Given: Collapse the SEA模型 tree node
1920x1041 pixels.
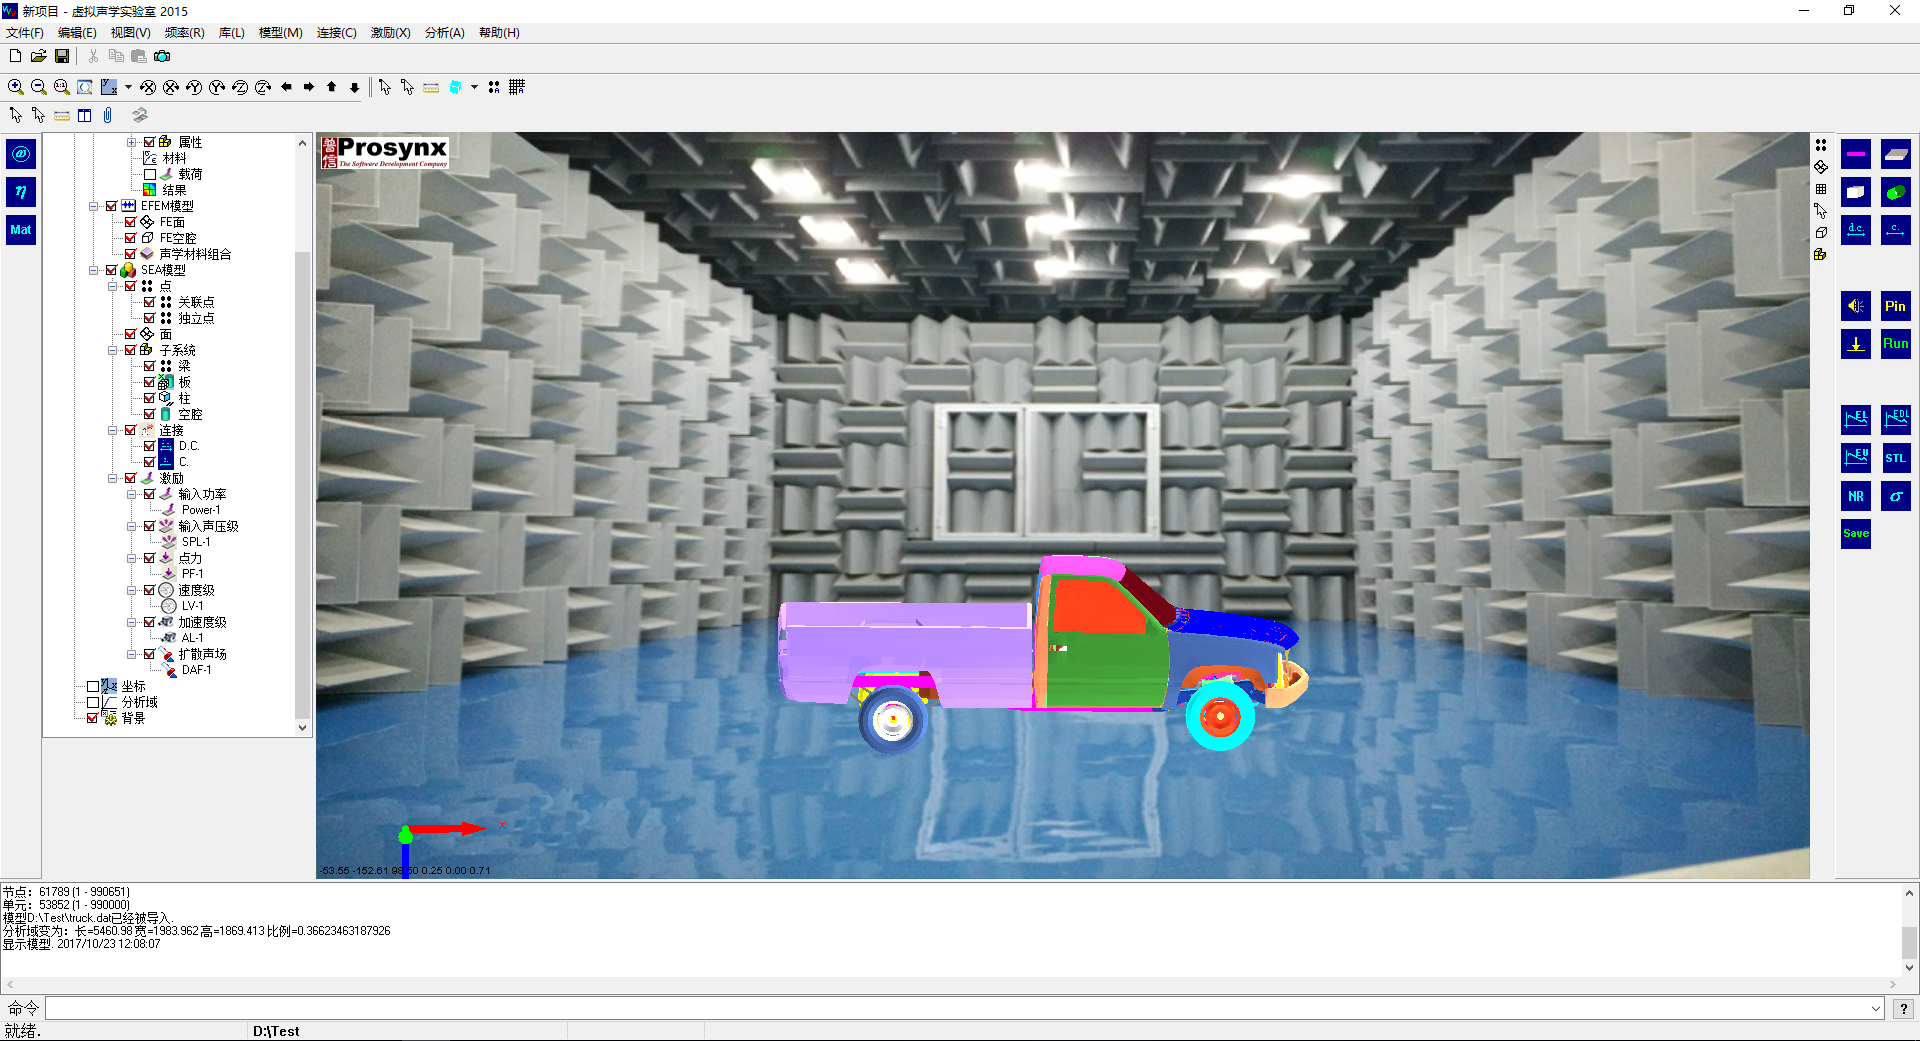Looking at the screenshot, I should point(94,270).
